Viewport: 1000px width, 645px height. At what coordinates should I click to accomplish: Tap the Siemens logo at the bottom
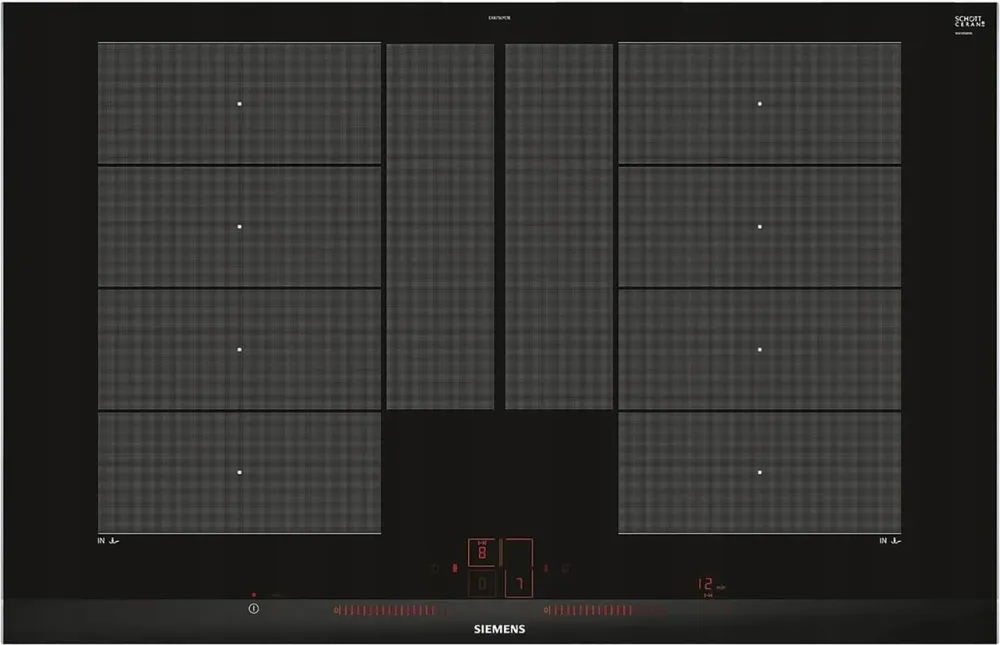click(x=499, y=629)
